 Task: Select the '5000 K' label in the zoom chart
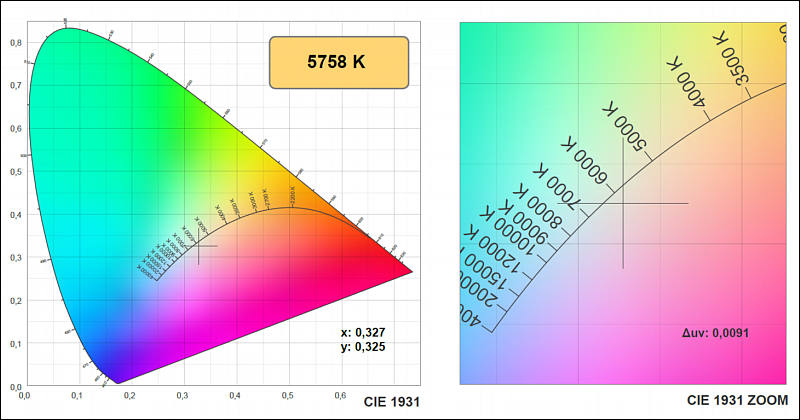[x=624, y=127]
